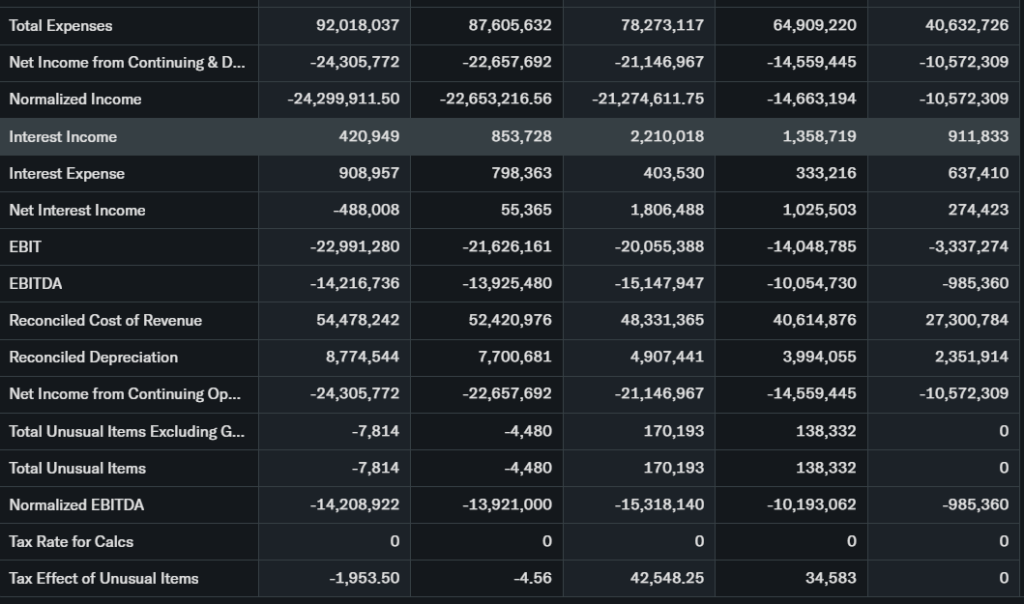Screen dimensions: 1024x604
Task: Select the Net Interest Income label
Action: (77, 210)
